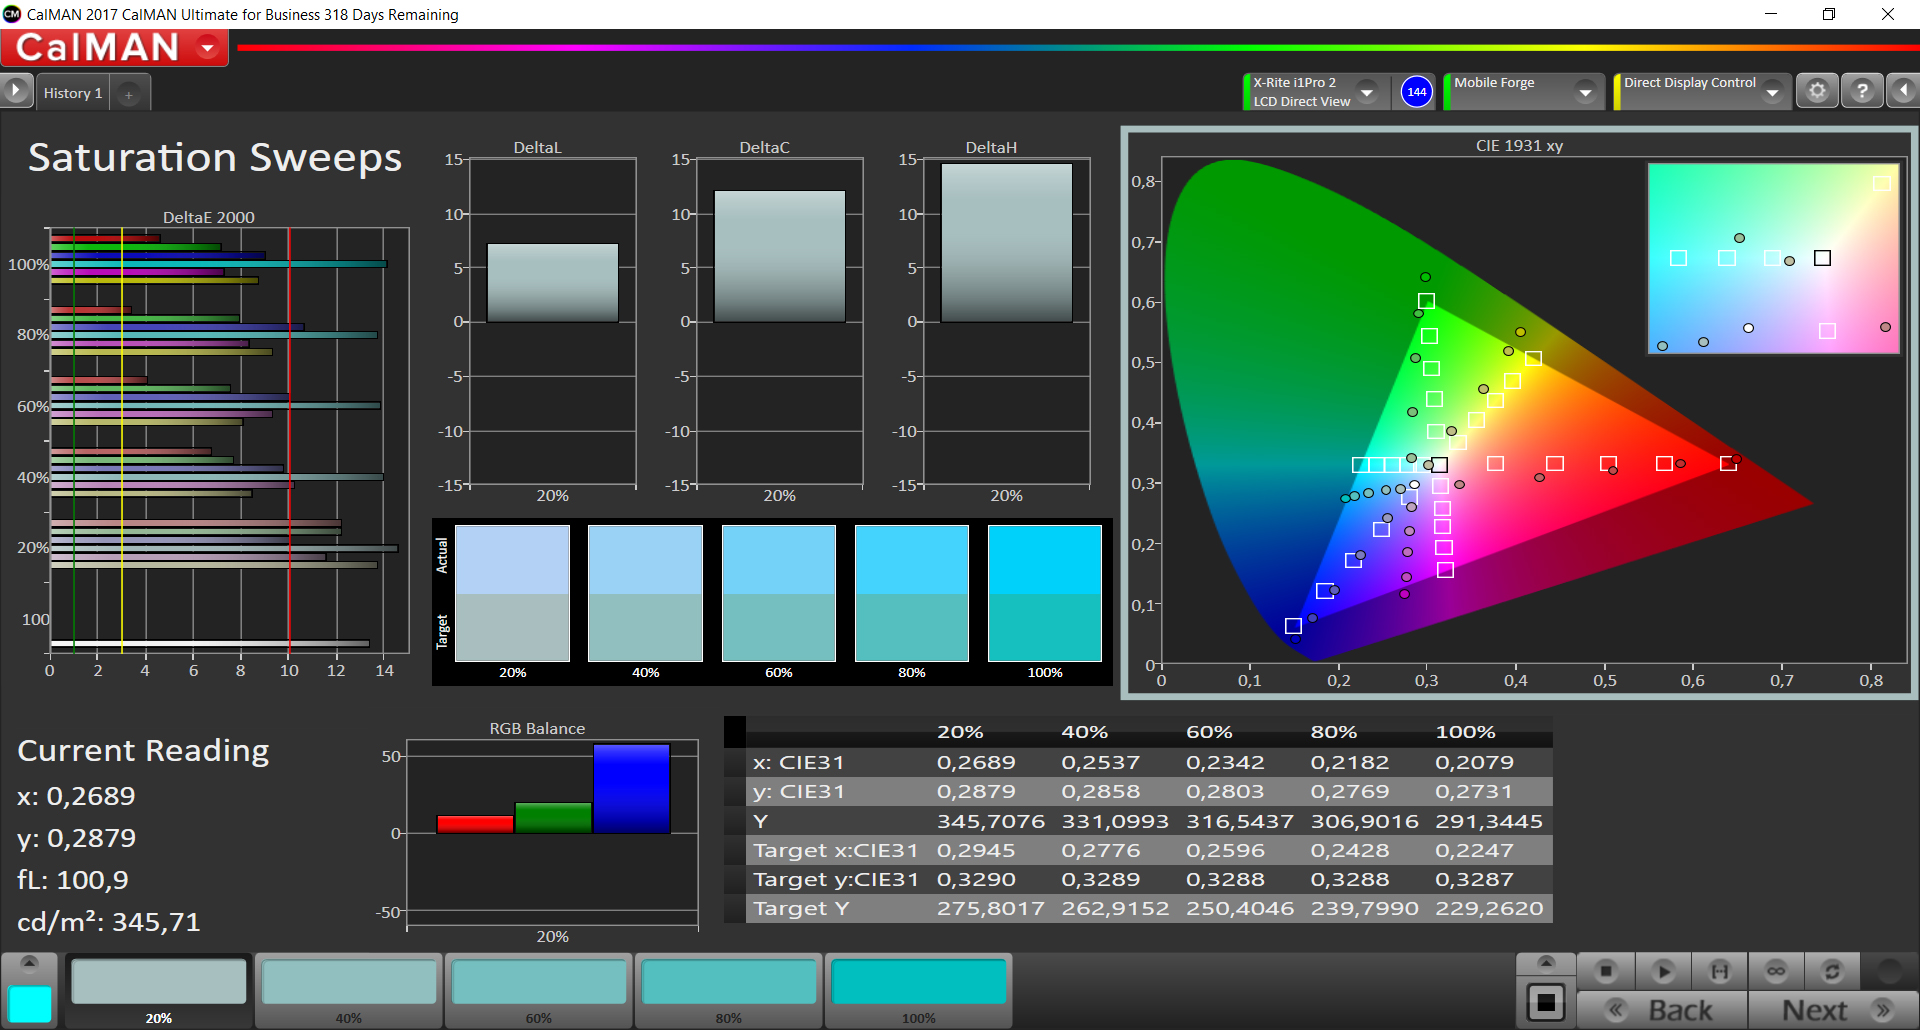The width and height of the screenshot is (1920, 1030).
Task: Click the stop measurement icon
Action: 1606,971
